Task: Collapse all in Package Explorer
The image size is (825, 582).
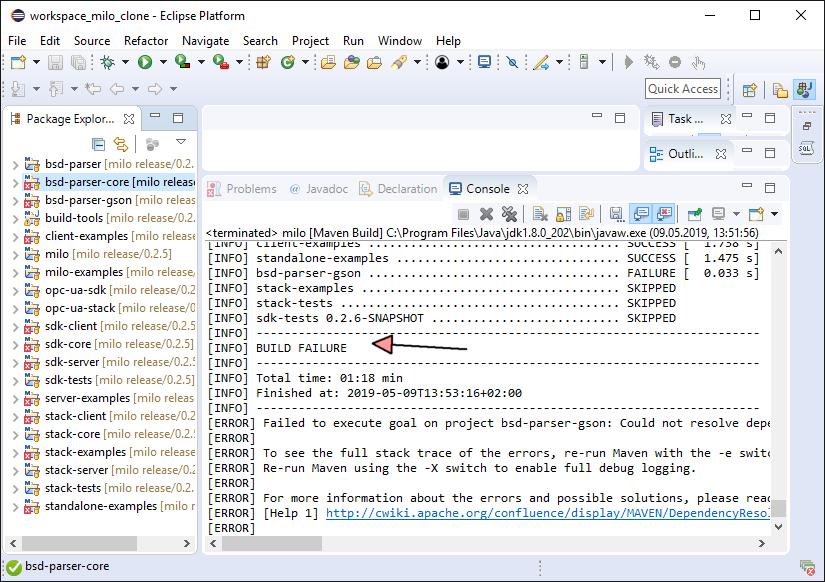Action: pyautogui.click(x=98, y=144)
